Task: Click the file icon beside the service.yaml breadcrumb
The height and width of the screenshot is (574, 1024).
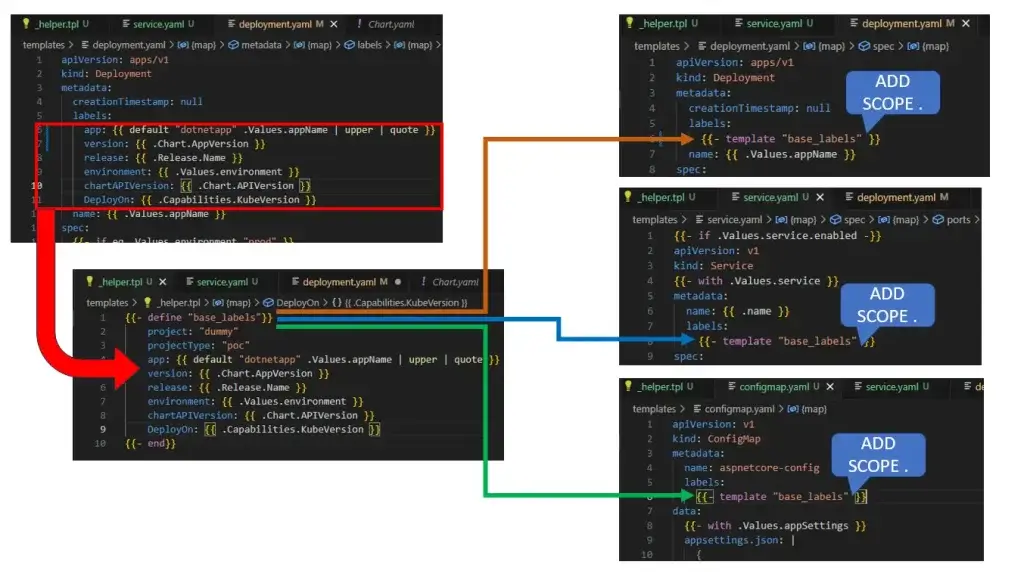Action: (700, 219)
